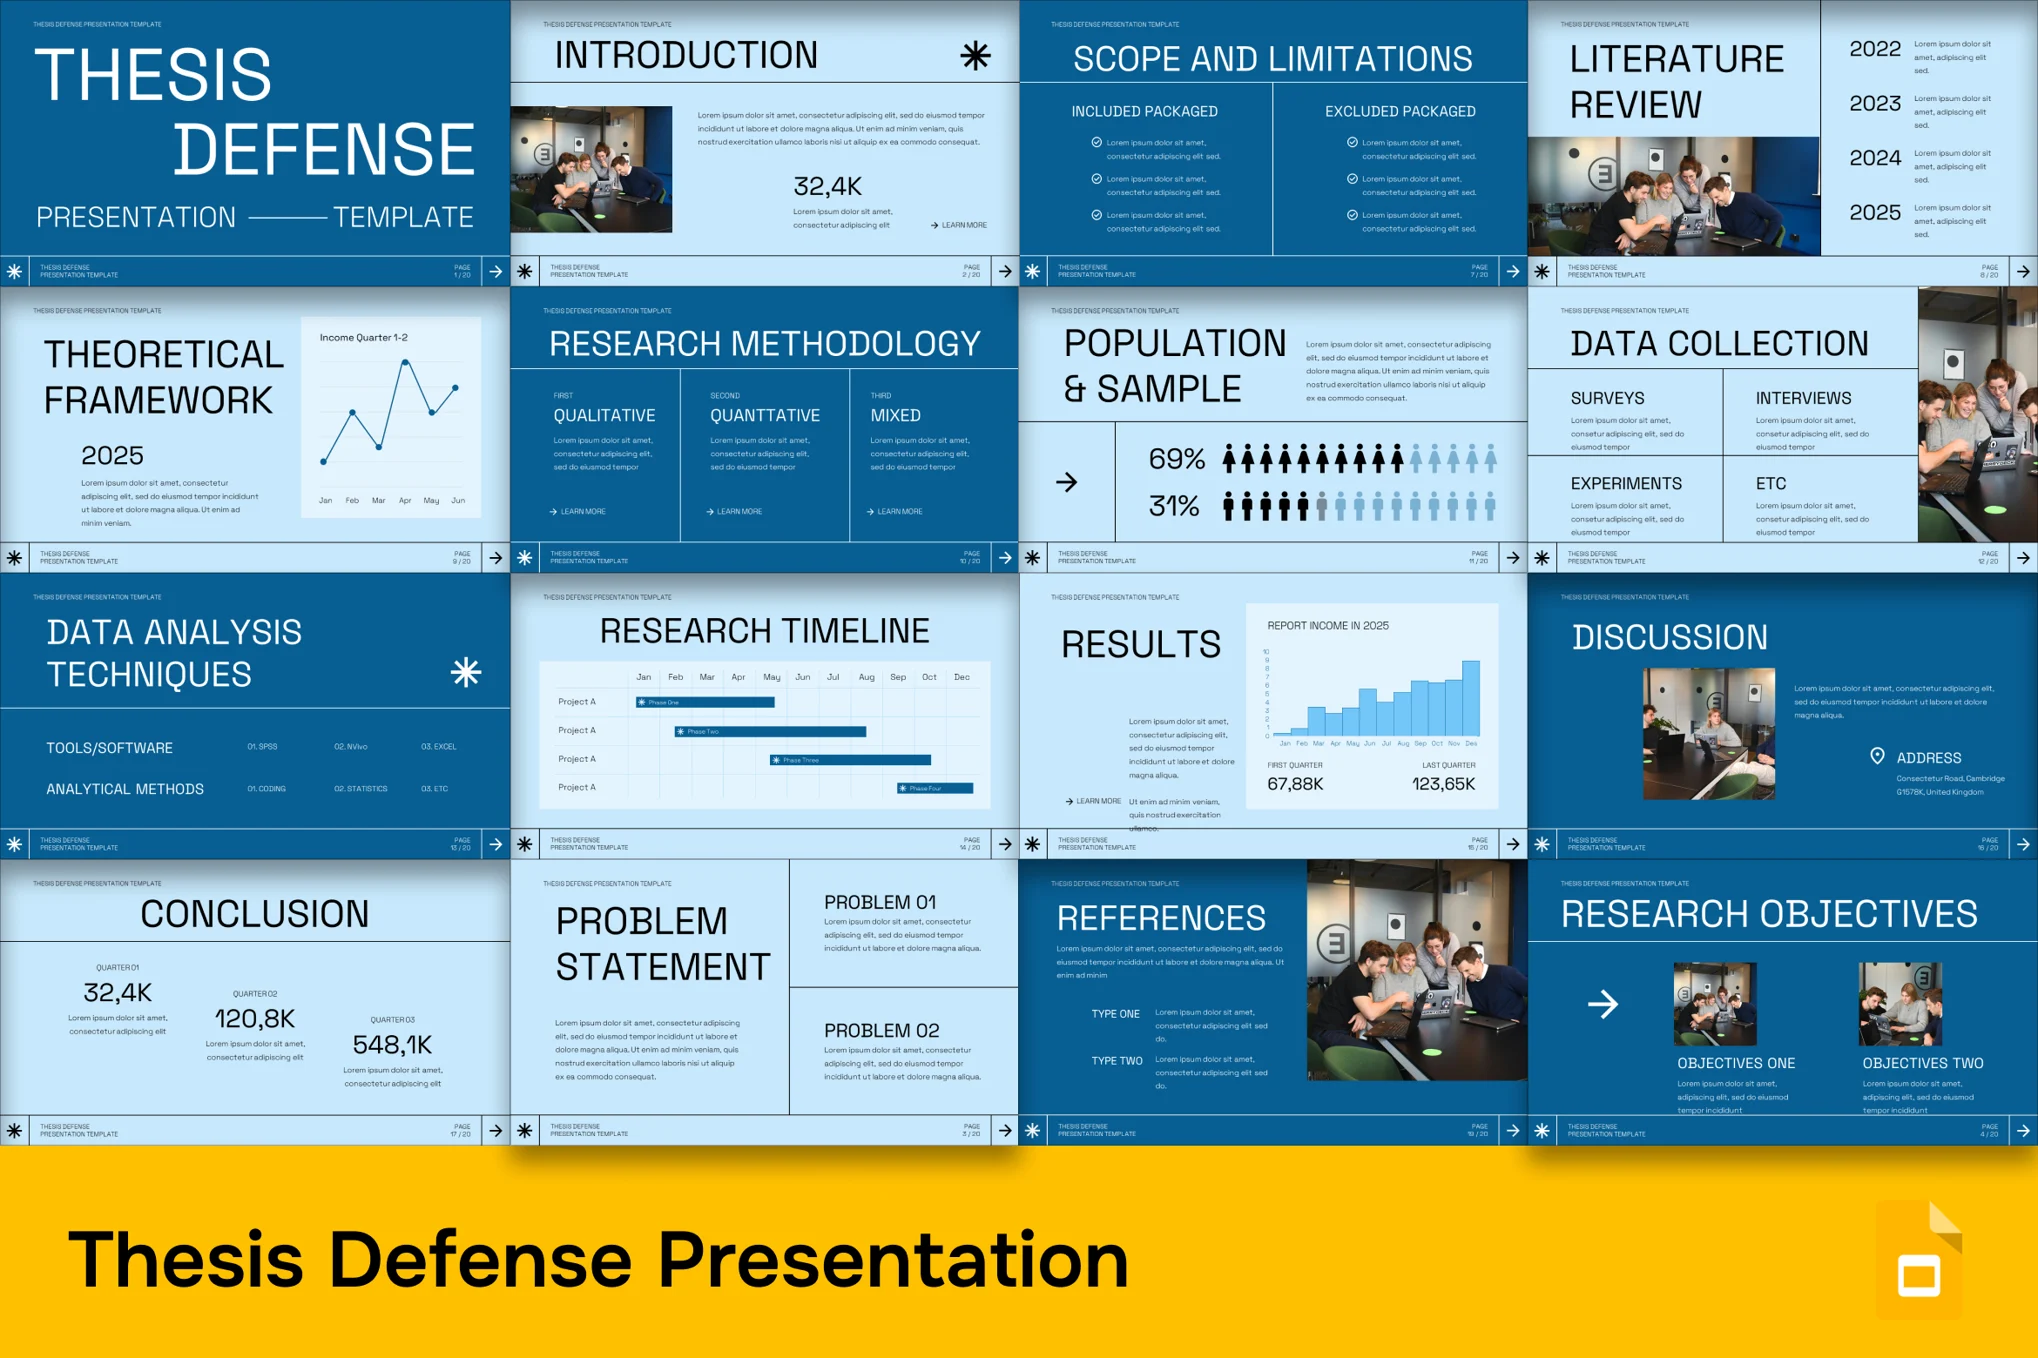Click the large arrow on Research Objectives slide
Screen dimensions: 2038x1358
[1603, 1004]
